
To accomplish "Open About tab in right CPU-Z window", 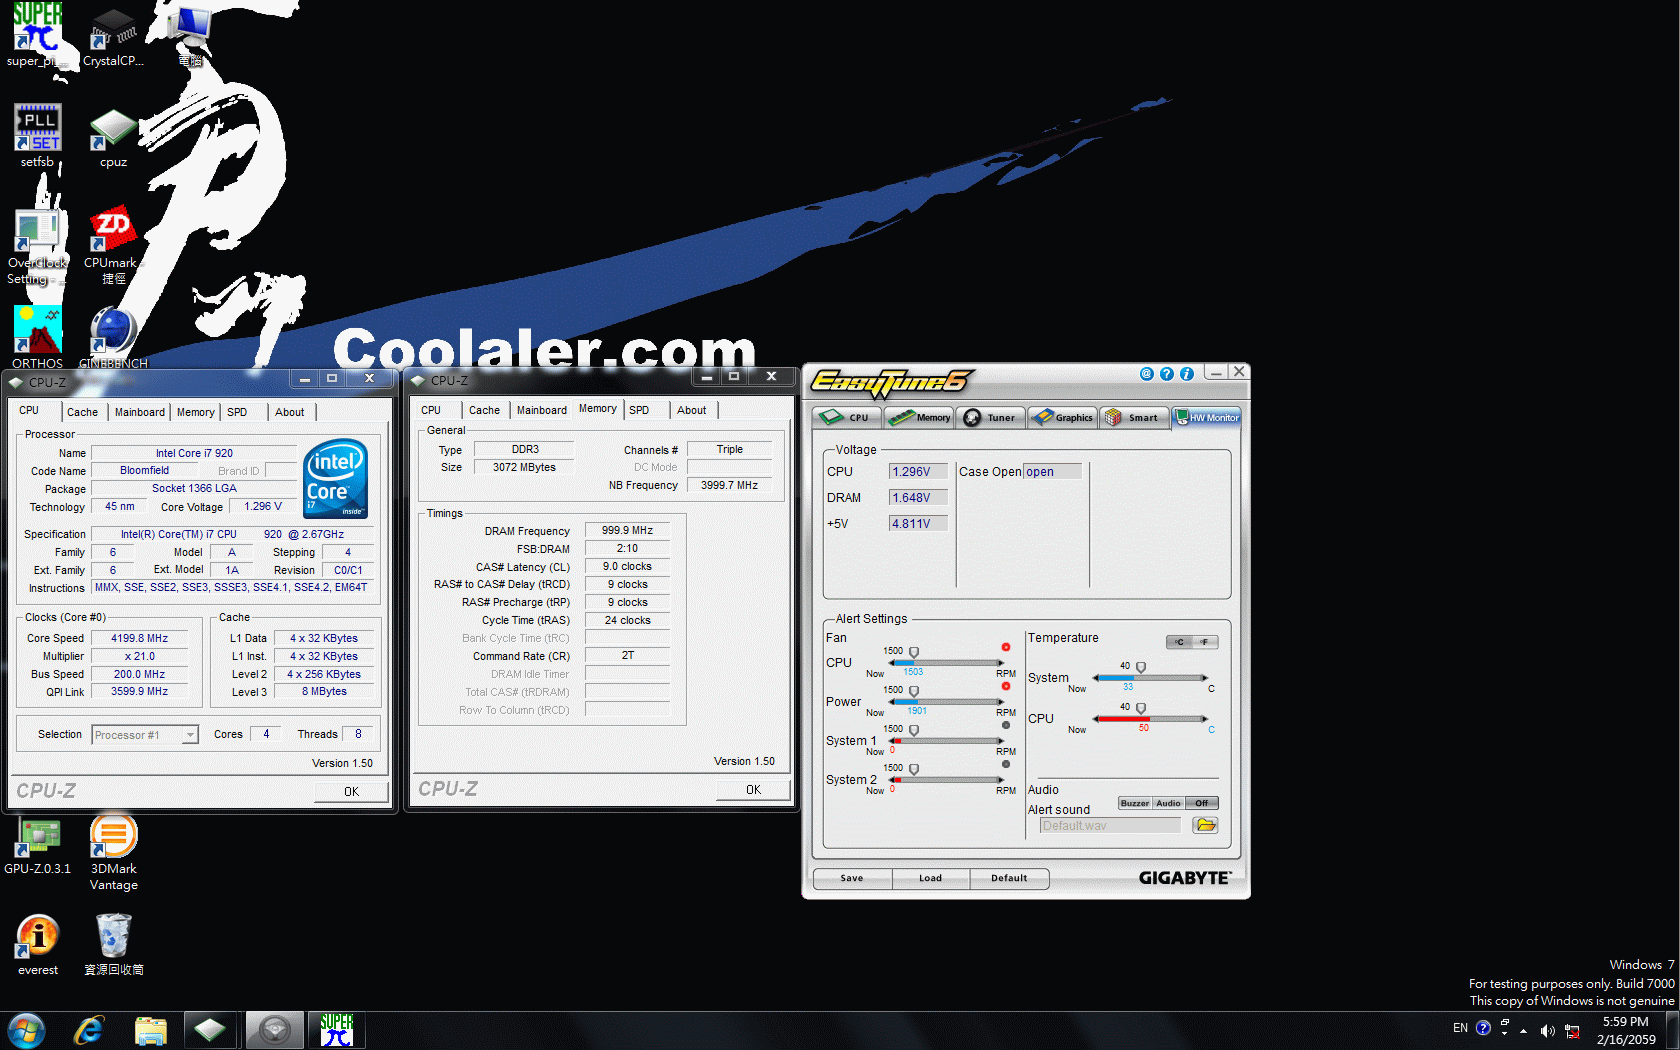I will tap(691, 410).
